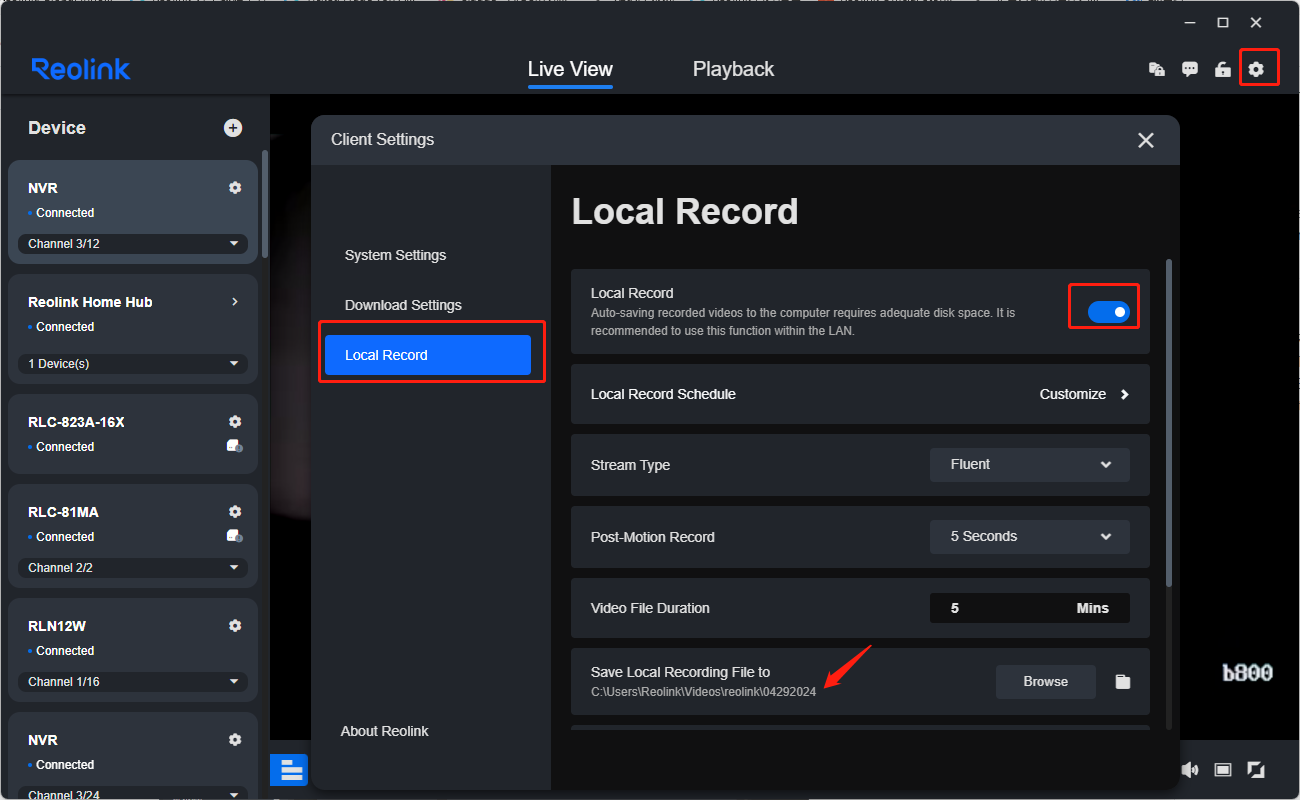Open recording folder icon next to Browse

point(1123,682)
